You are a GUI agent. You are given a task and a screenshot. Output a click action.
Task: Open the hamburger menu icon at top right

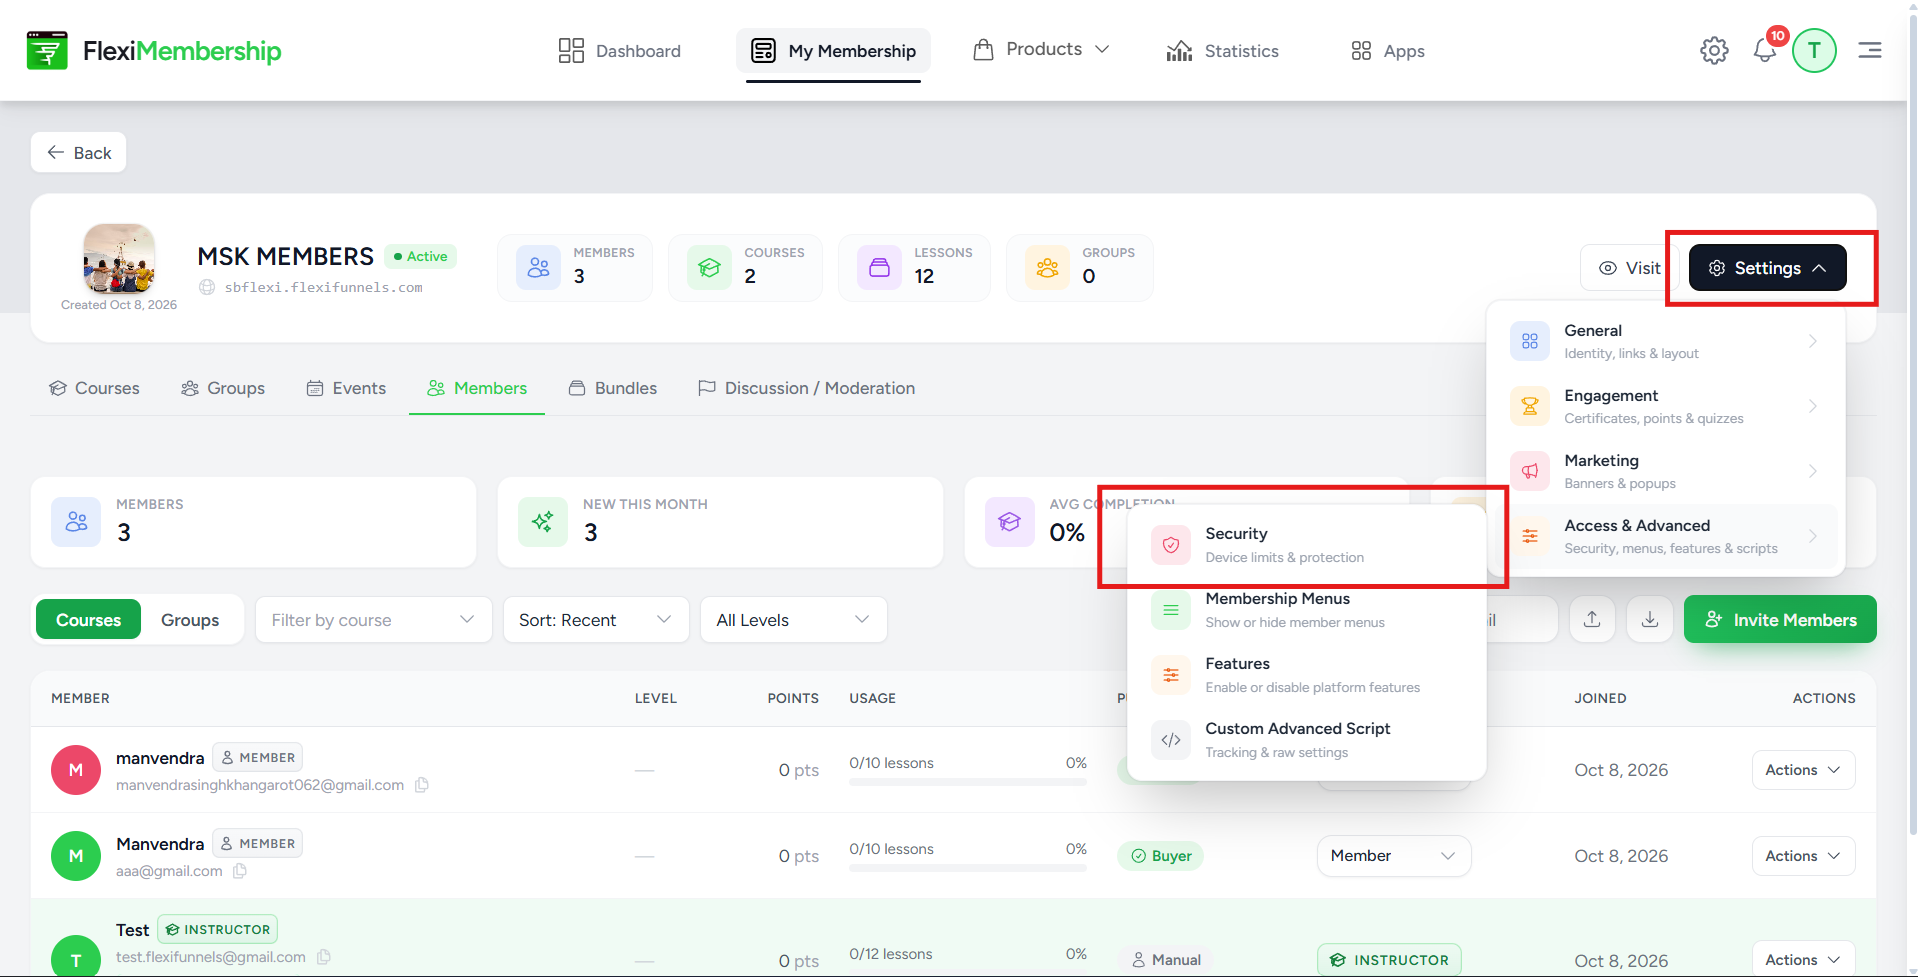pos(1869,50)
